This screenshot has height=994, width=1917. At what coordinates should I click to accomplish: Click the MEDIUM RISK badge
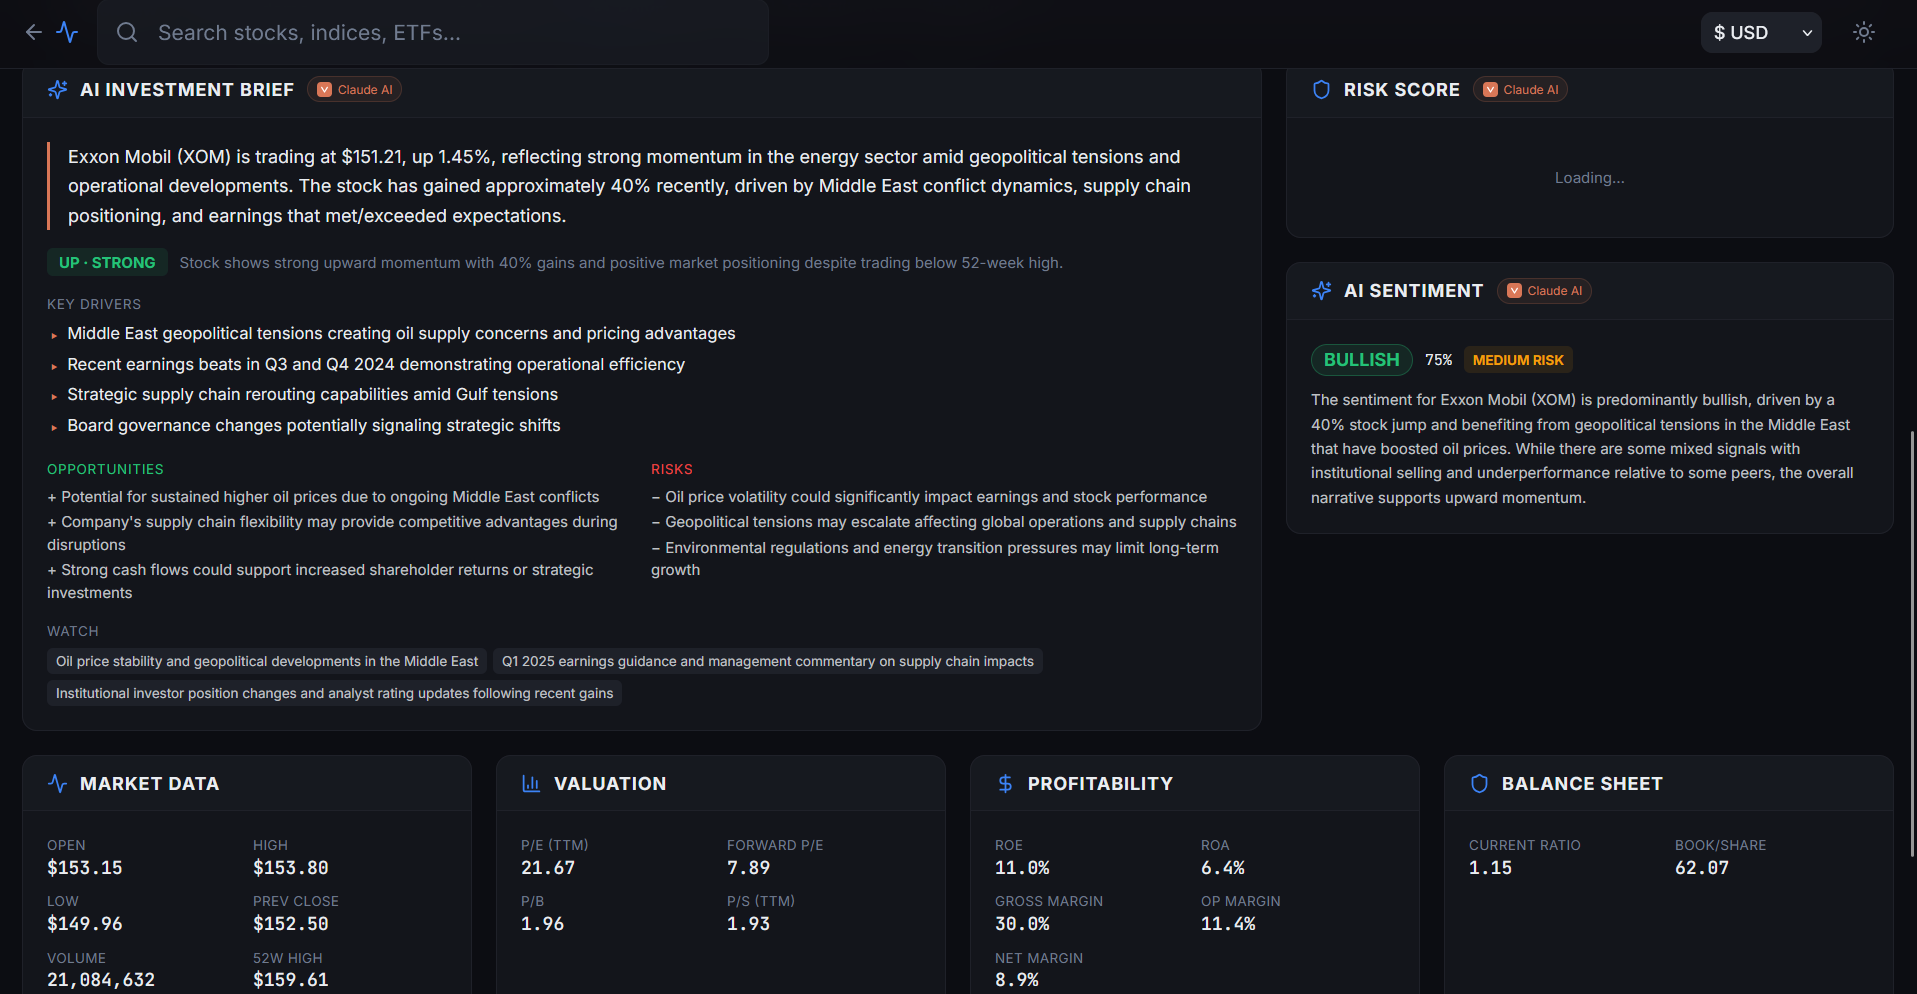pyautogui.click(x=1518, y=360)
